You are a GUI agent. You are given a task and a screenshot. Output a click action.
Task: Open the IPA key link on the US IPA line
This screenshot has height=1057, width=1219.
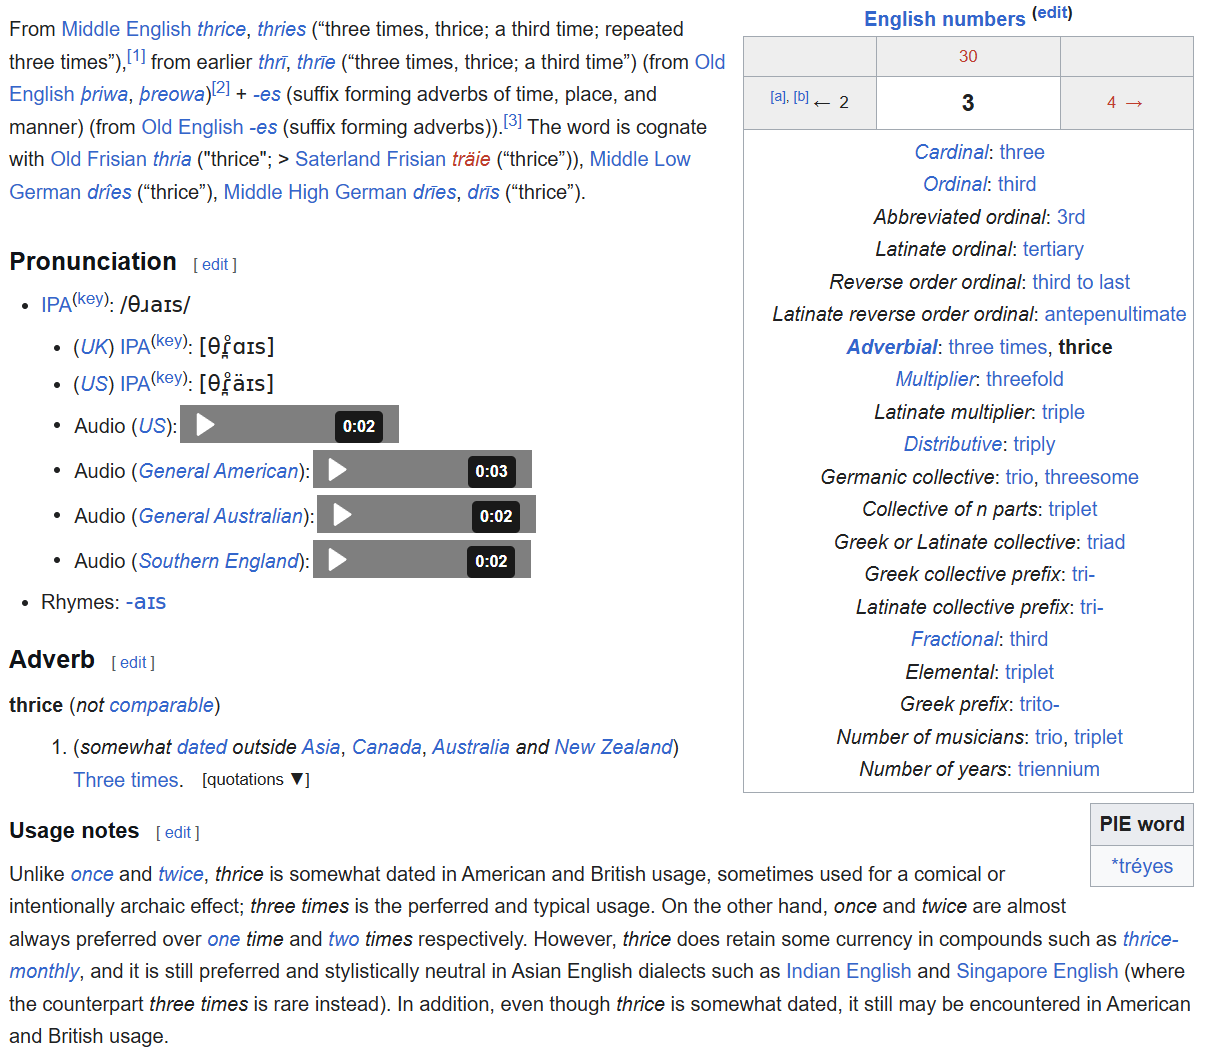tap(169, 378)
